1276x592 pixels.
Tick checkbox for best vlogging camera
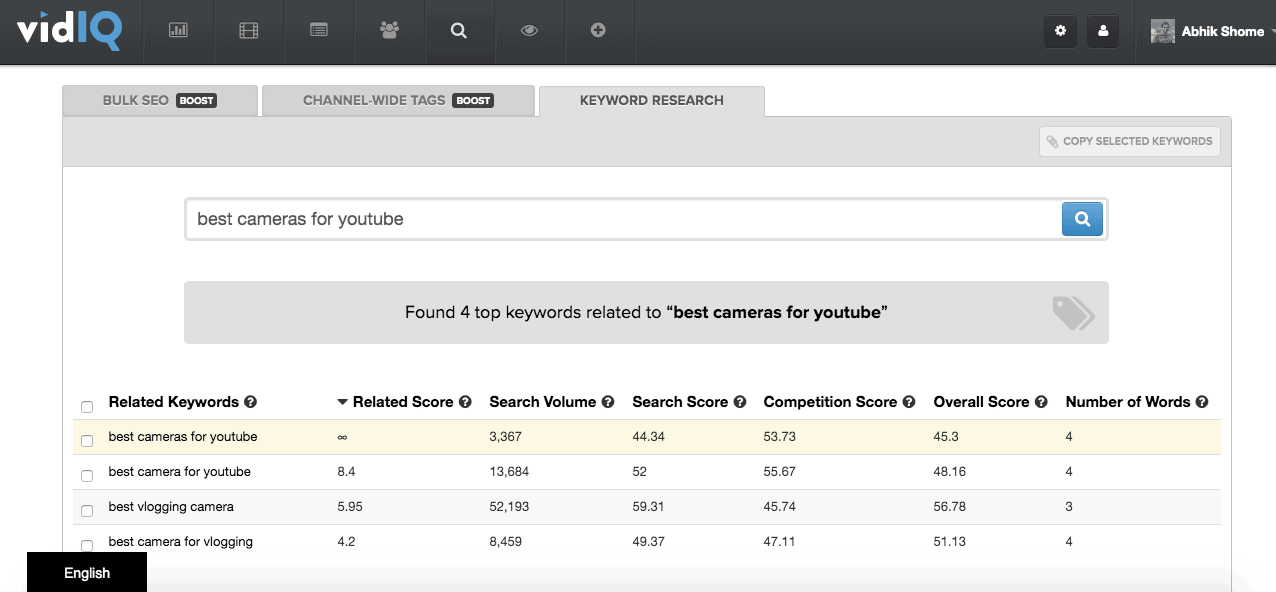(x=87, y=511)
